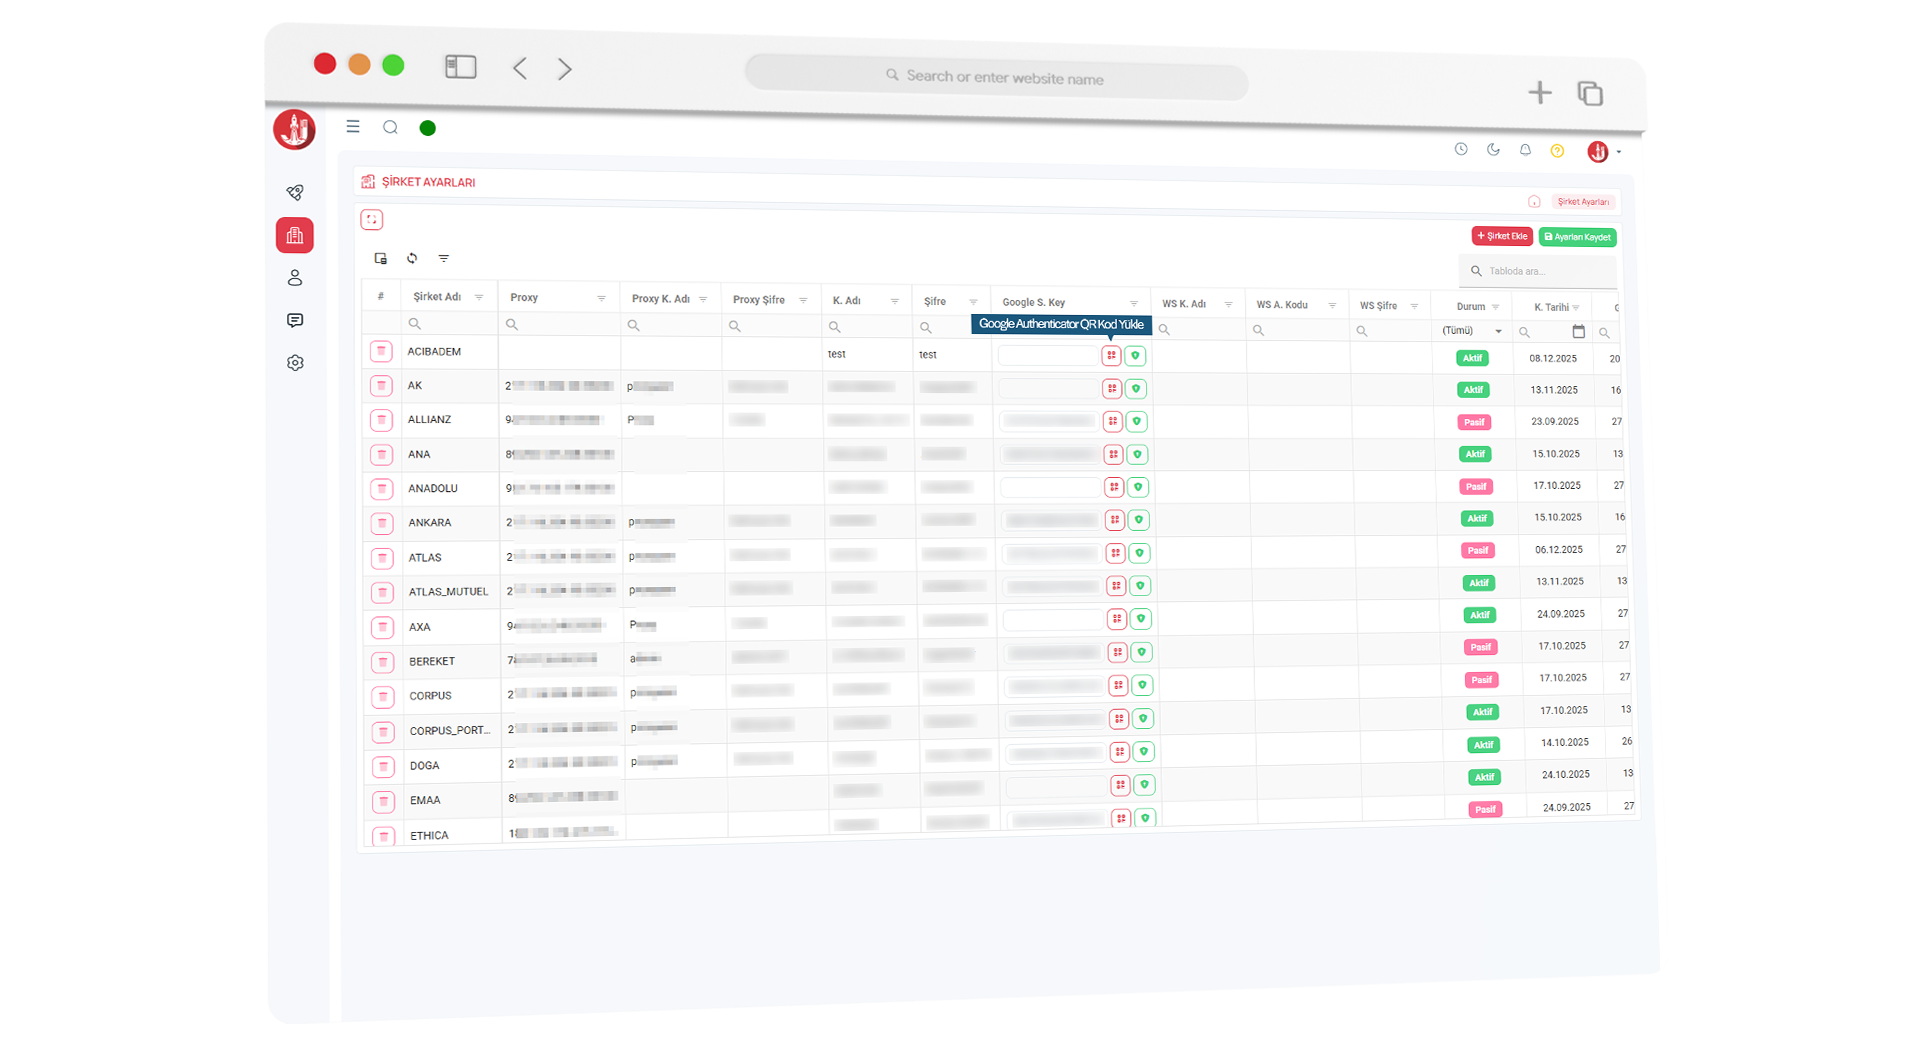Click the Şirket Ekle button
This screenshot has width=1920, height=1039.
pos(1502,236)
